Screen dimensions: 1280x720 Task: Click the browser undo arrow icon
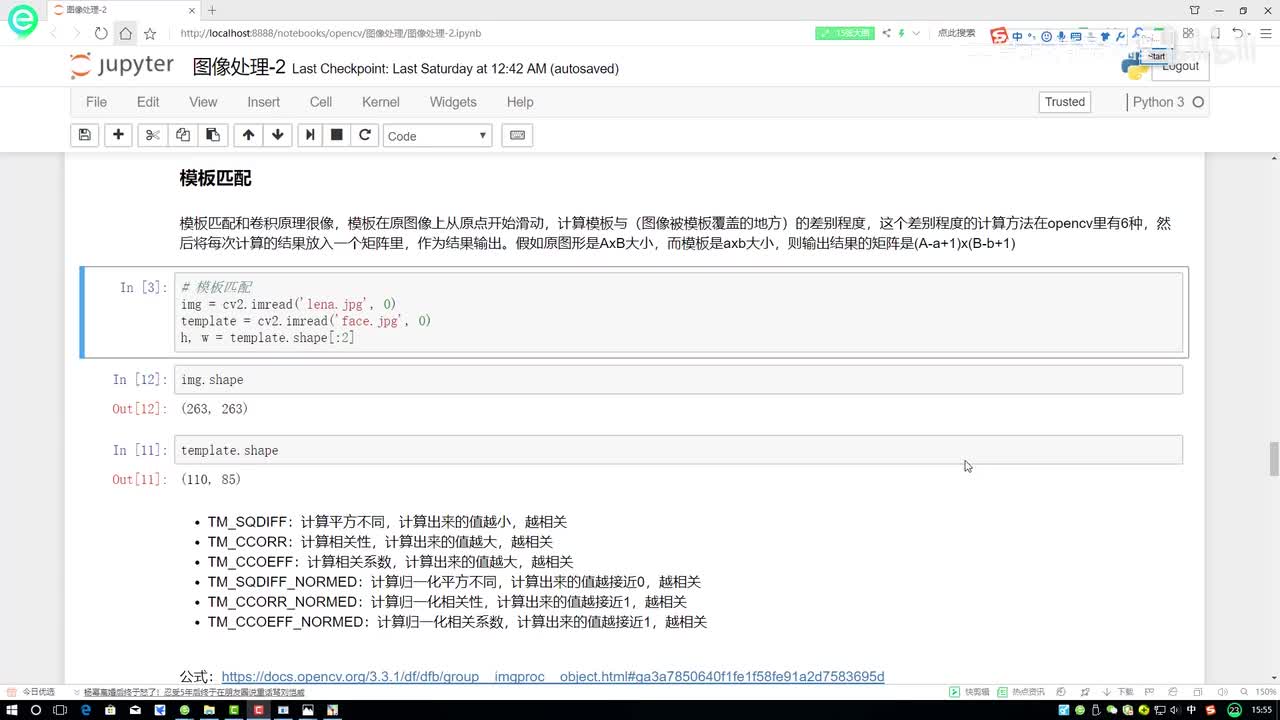pos(1239,33)
